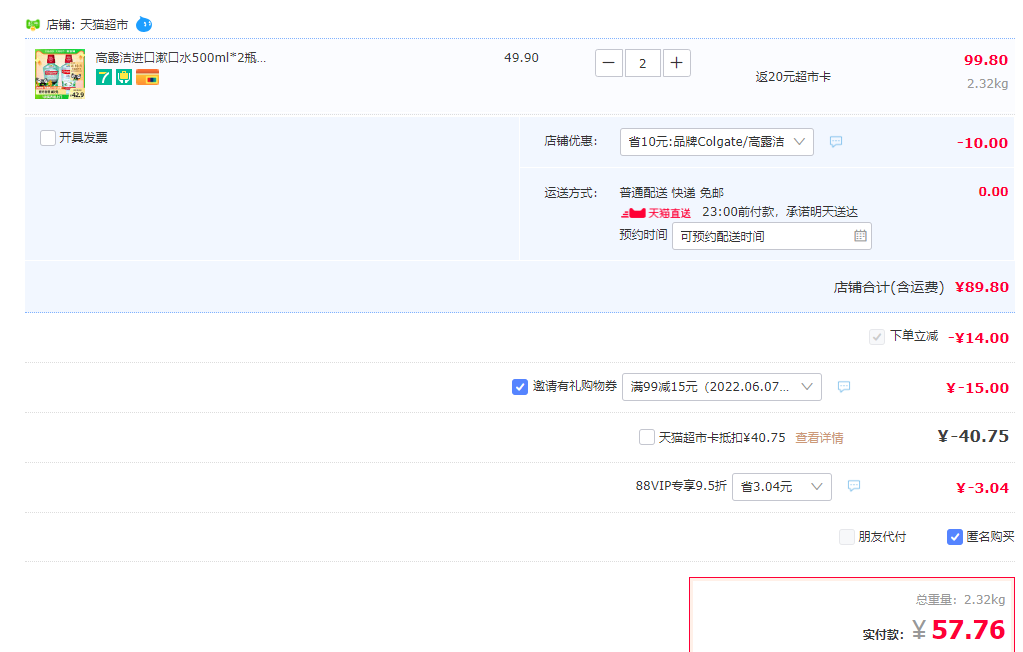Screen dimensions: 1023x652
Task: Uncheck the 匿名购买 checkbox
Action: point(954,537)
